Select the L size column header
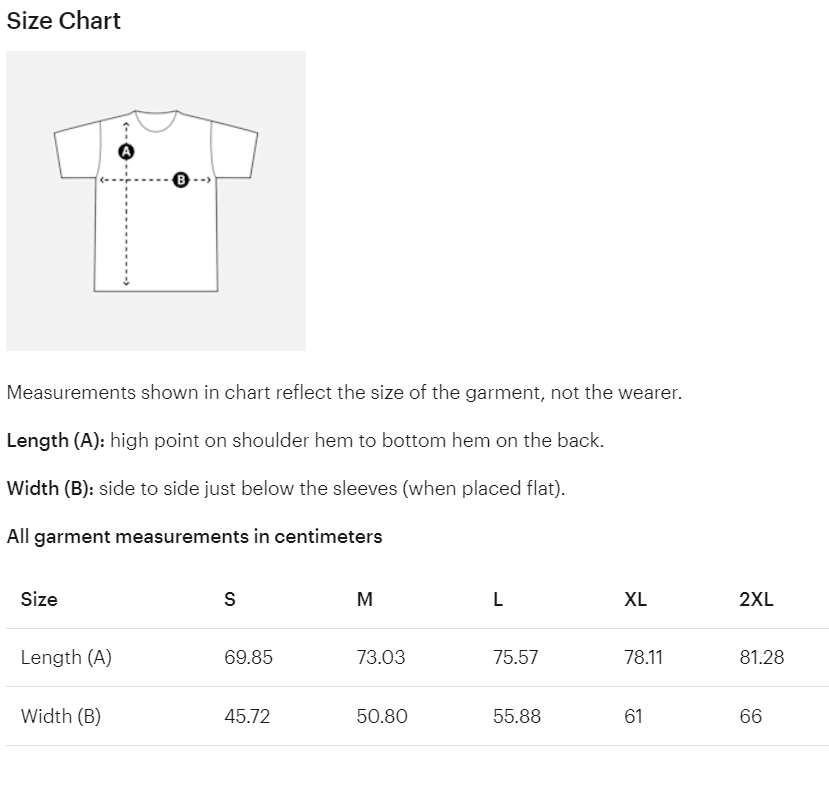This screenshot has height=787, width=829. point(498,600)
